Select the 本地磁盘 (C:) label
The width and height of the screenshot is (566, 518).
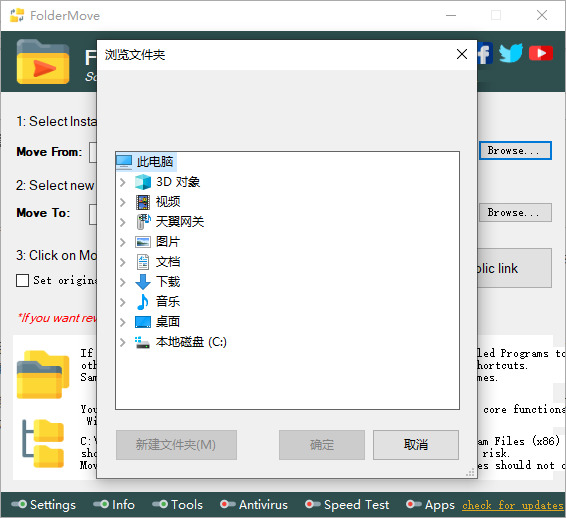[191, 342]
